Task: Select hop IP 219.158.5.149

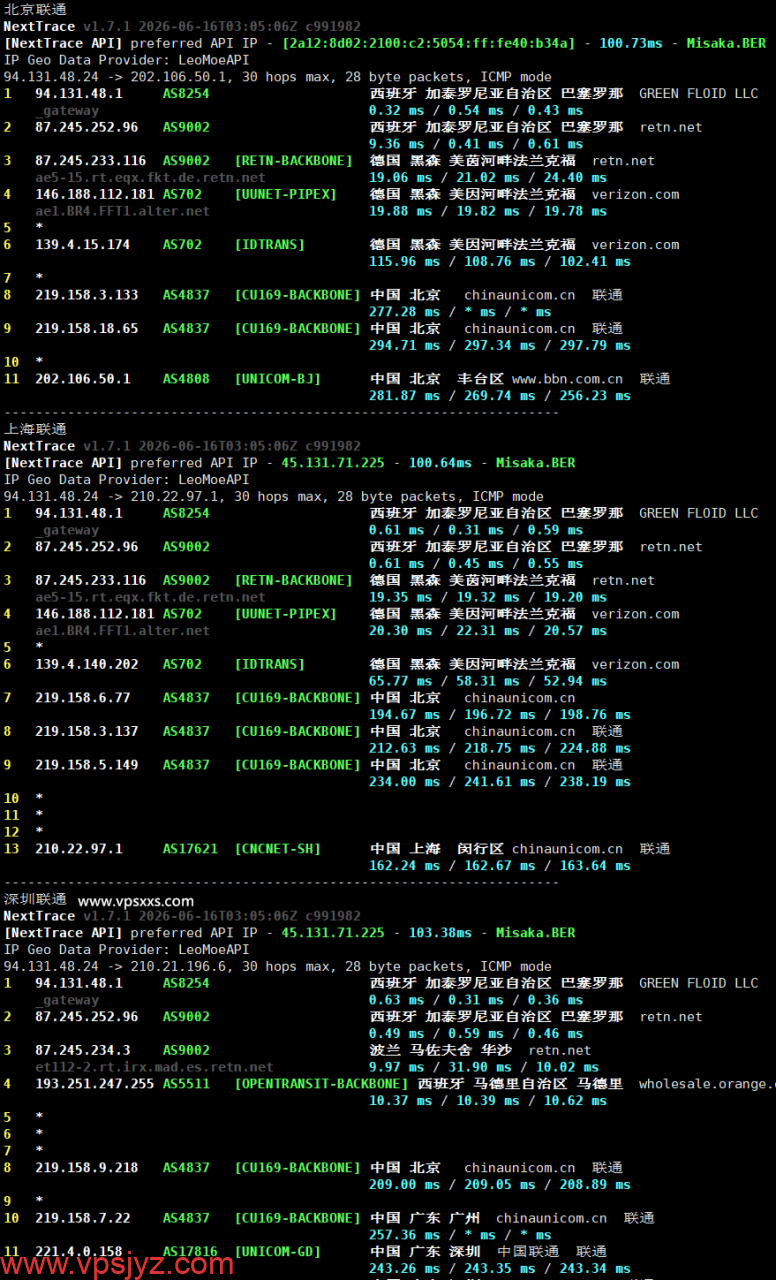Action: click(x=87, y=765)
